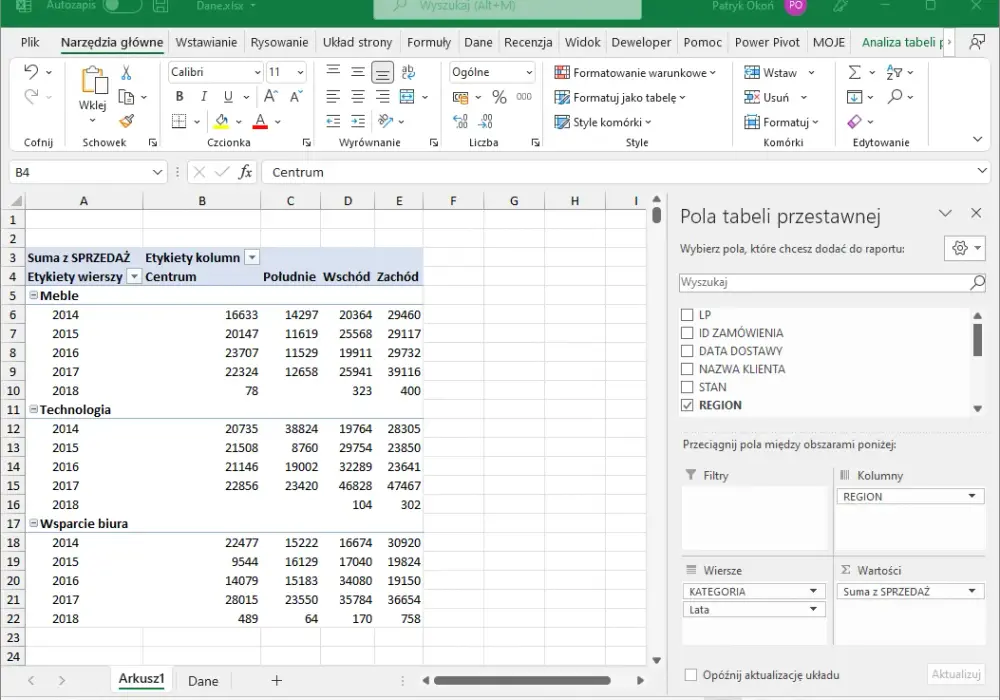Click Style komórki button
This screenshot has width=1000, height=700.
603,122
